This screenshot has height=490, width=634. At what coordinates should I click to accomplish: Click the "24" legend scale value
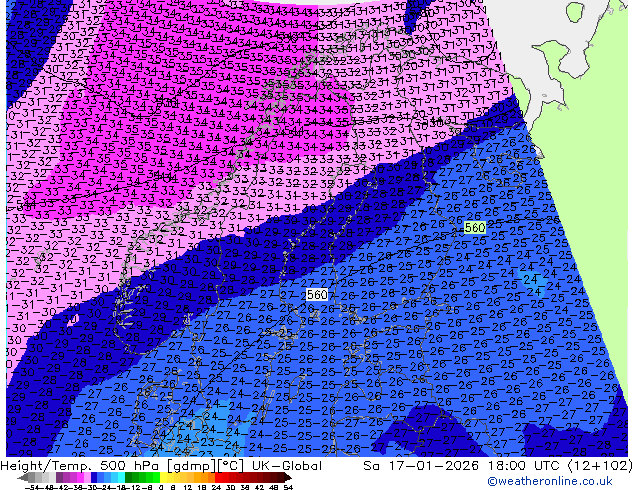coord(216,487)
